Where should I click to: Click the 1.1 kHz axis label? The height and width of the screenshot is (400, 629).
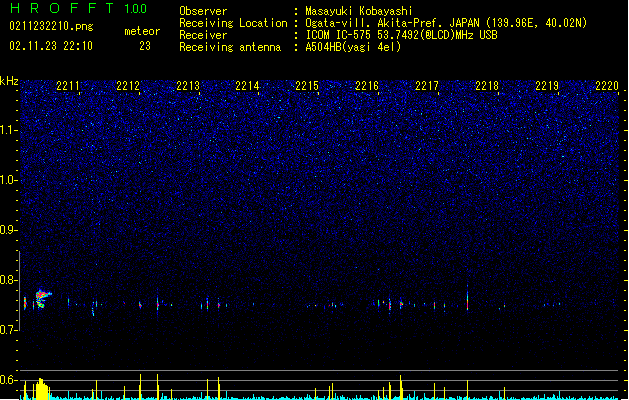(x=8, y=130)
